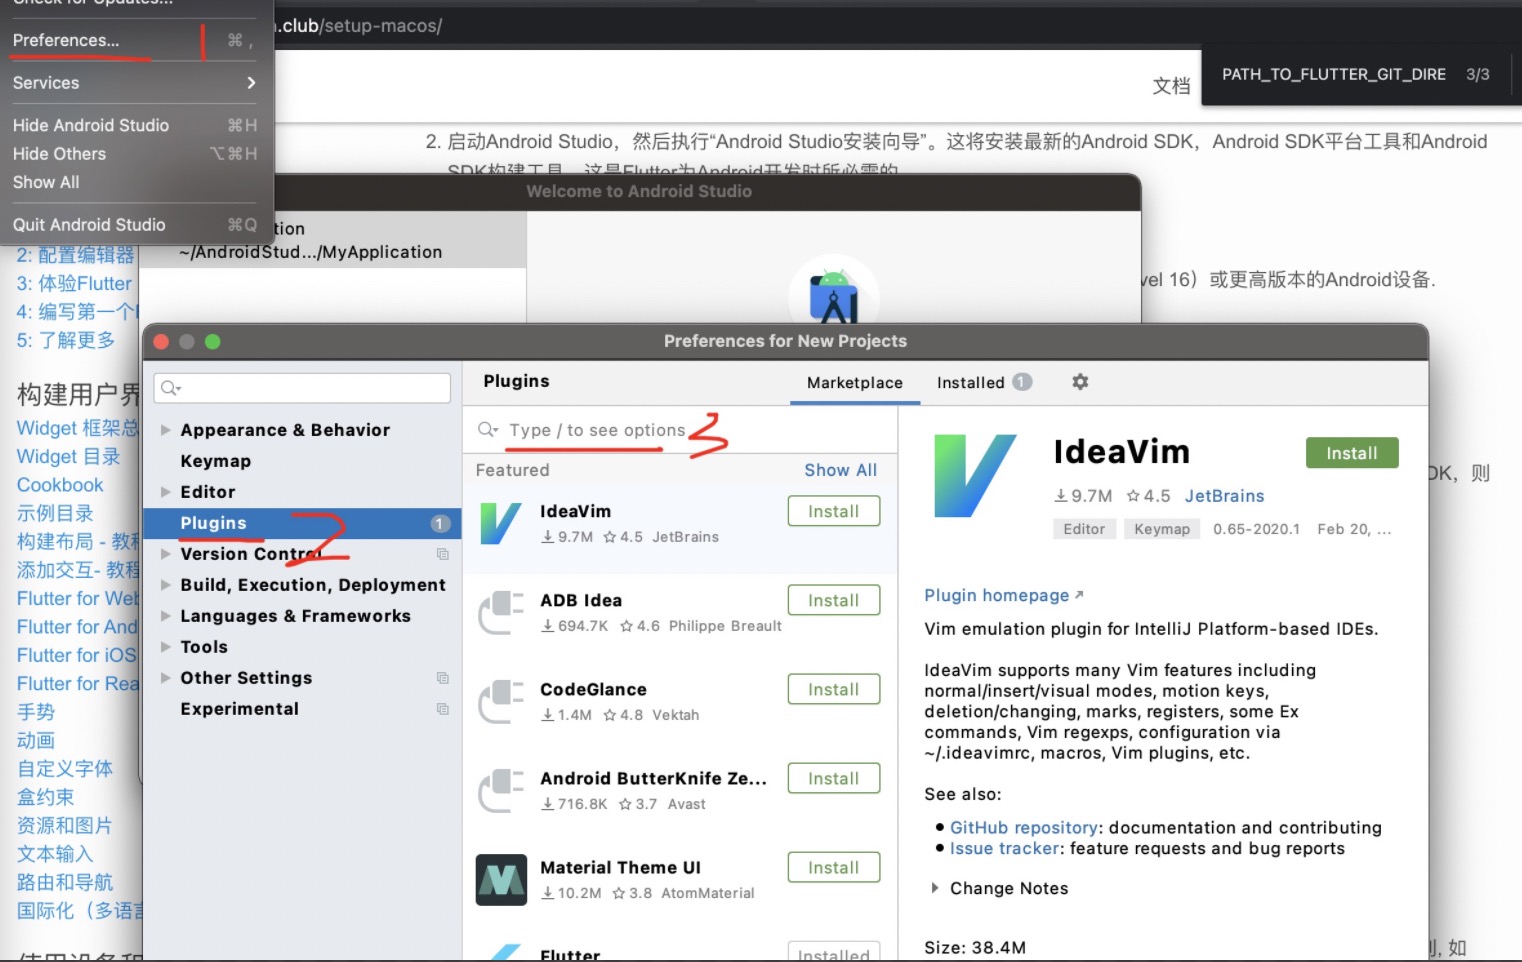This screenshot has height=962, width=1522.
Task: Open 5: 了解更多 link in browser sidebar
Action: (x=65, y=340)
